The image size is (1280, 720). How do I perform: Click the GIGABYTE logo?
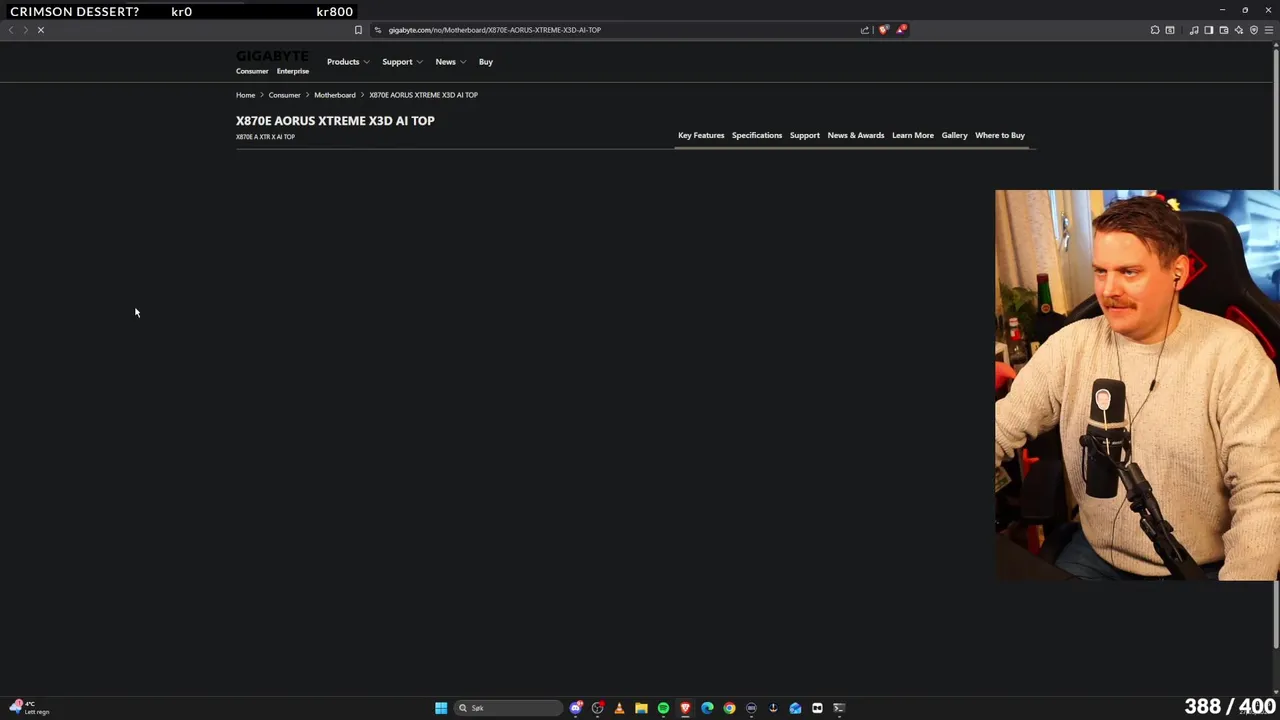click(x=272, y=56)
